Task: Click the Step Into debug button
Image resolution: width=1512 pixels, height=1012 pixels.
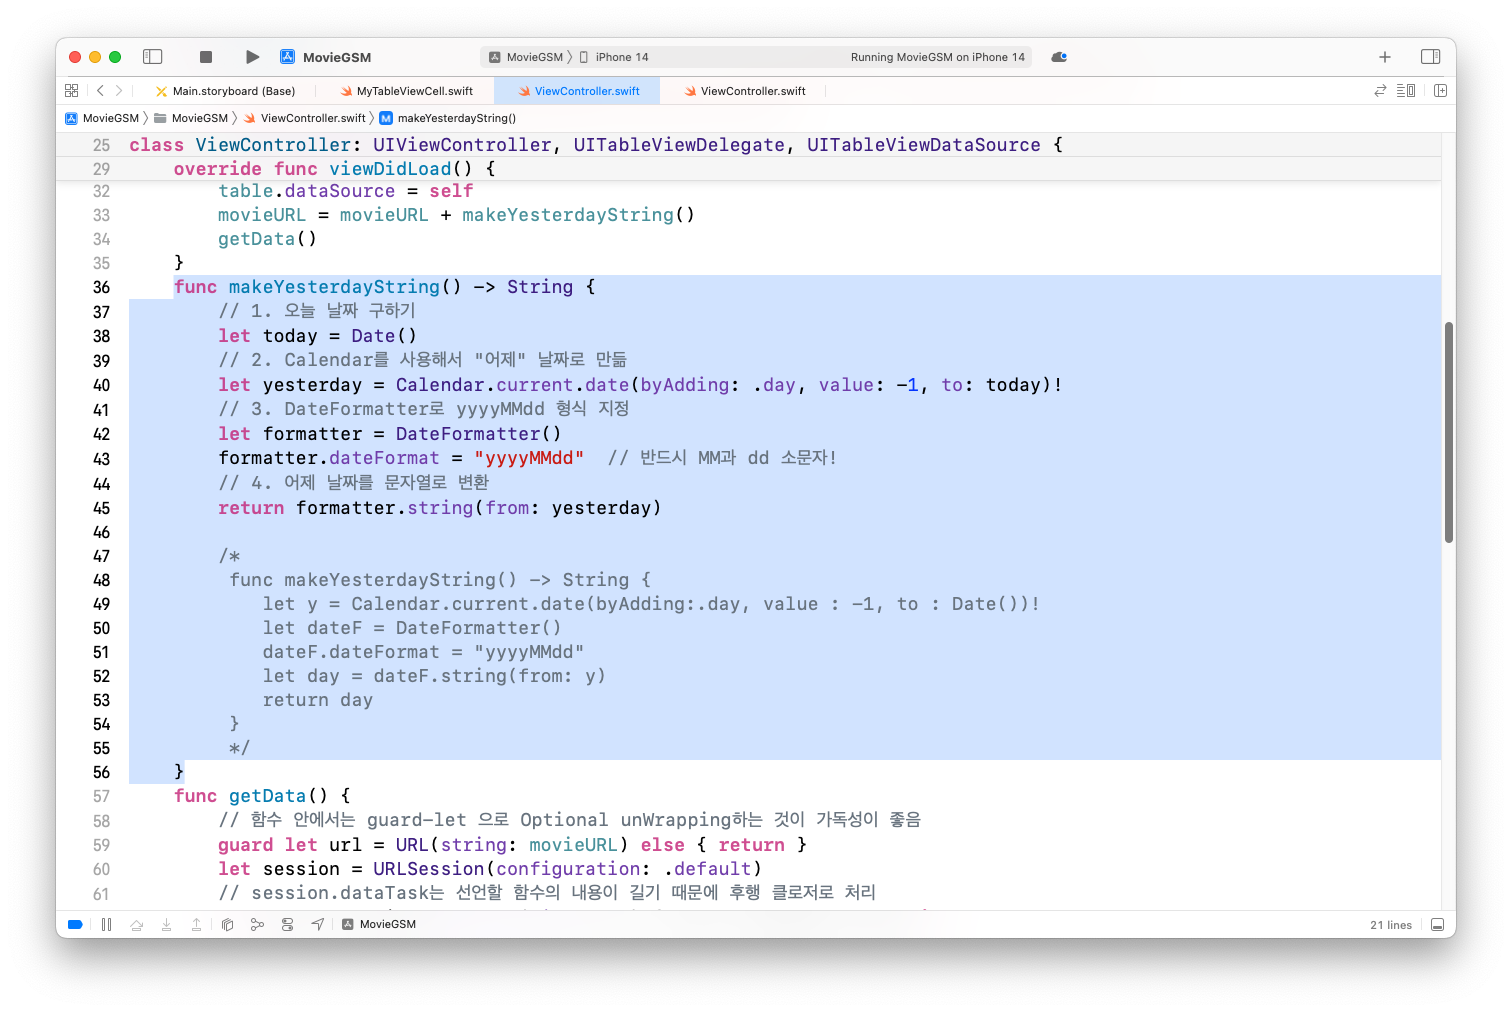Action: (167, 925)
